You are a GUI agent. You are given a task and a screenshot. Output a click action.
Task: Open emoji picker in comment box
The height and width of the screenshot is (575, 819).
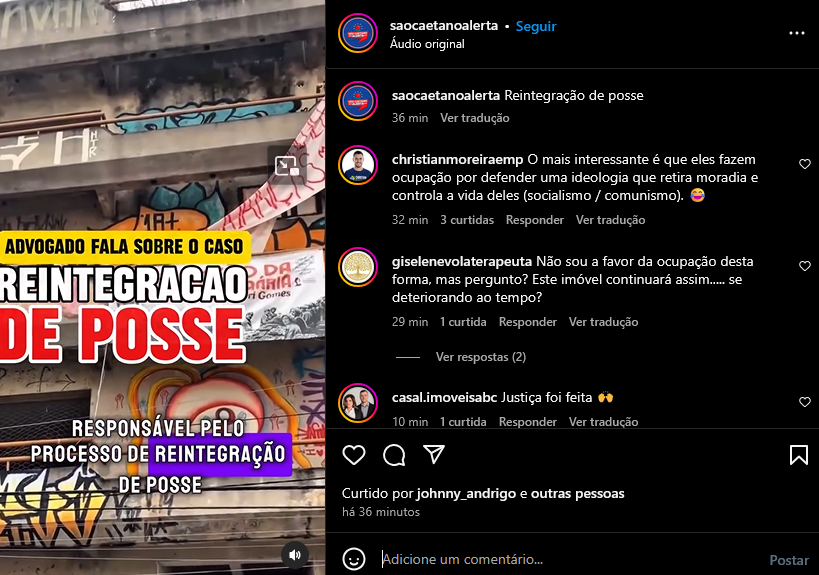pos(354,559)
